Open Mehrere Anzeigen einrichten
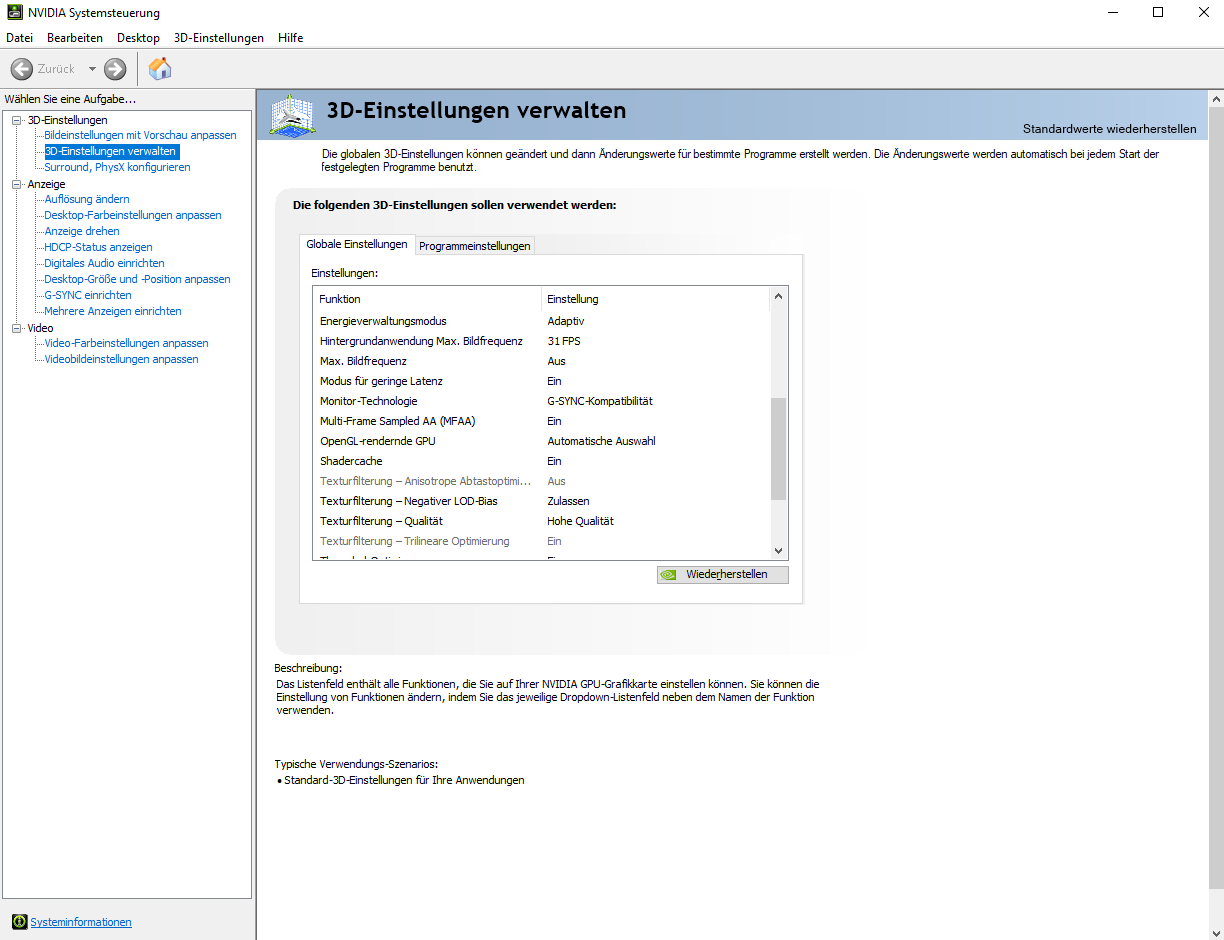The width and height of the screenshot is (1224, 940). point(113,311)
